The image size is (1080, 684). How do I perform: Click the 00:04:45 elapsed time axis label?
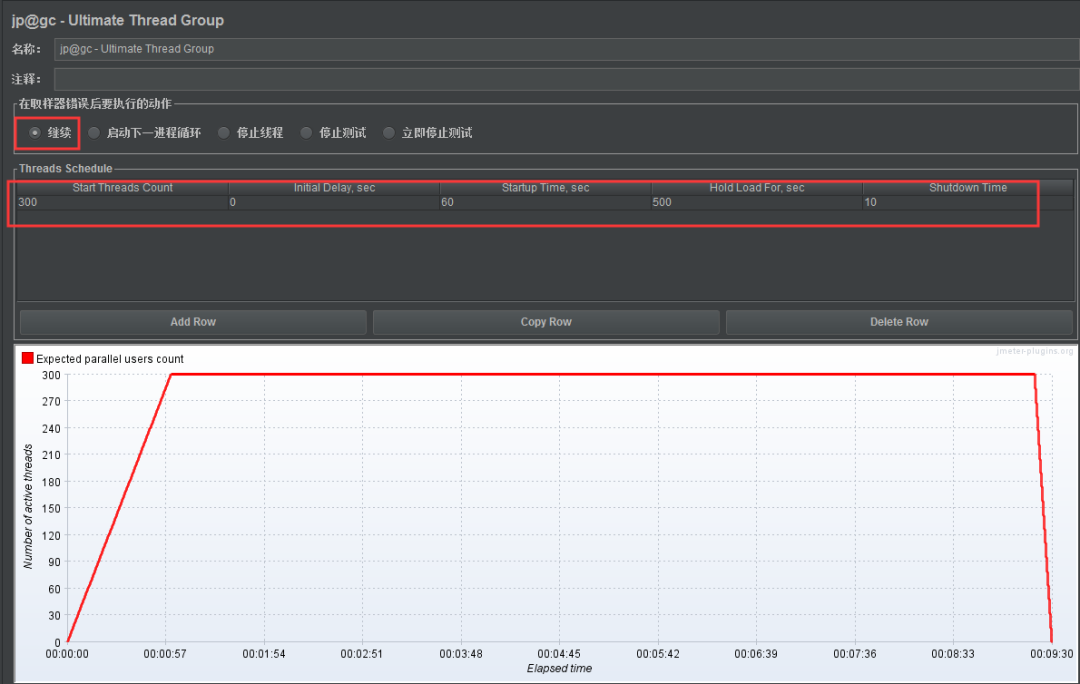(559, 654)
